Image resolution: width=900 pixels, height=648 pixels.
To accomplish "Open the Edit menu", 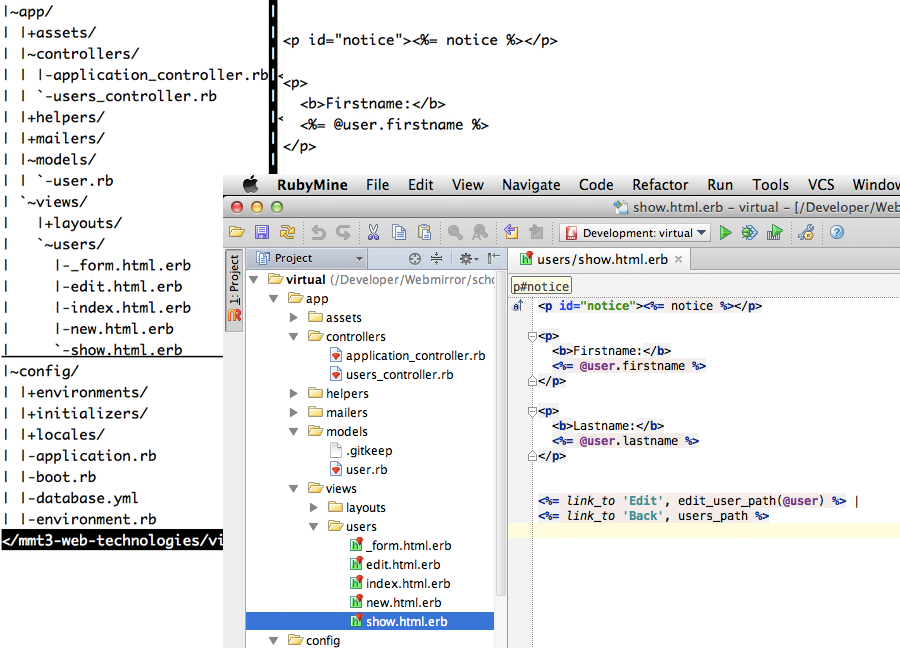I will (421, 185).
